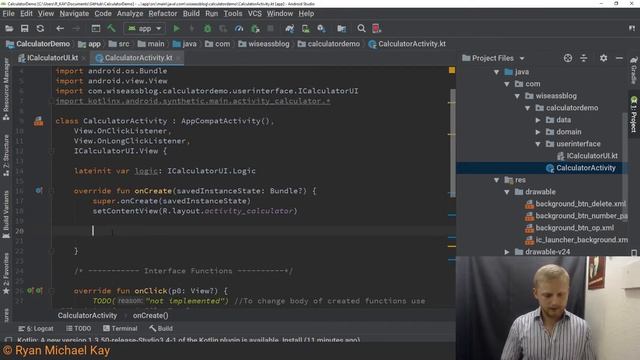
Task: Open the Profile gauge icon
Action: 239,29
